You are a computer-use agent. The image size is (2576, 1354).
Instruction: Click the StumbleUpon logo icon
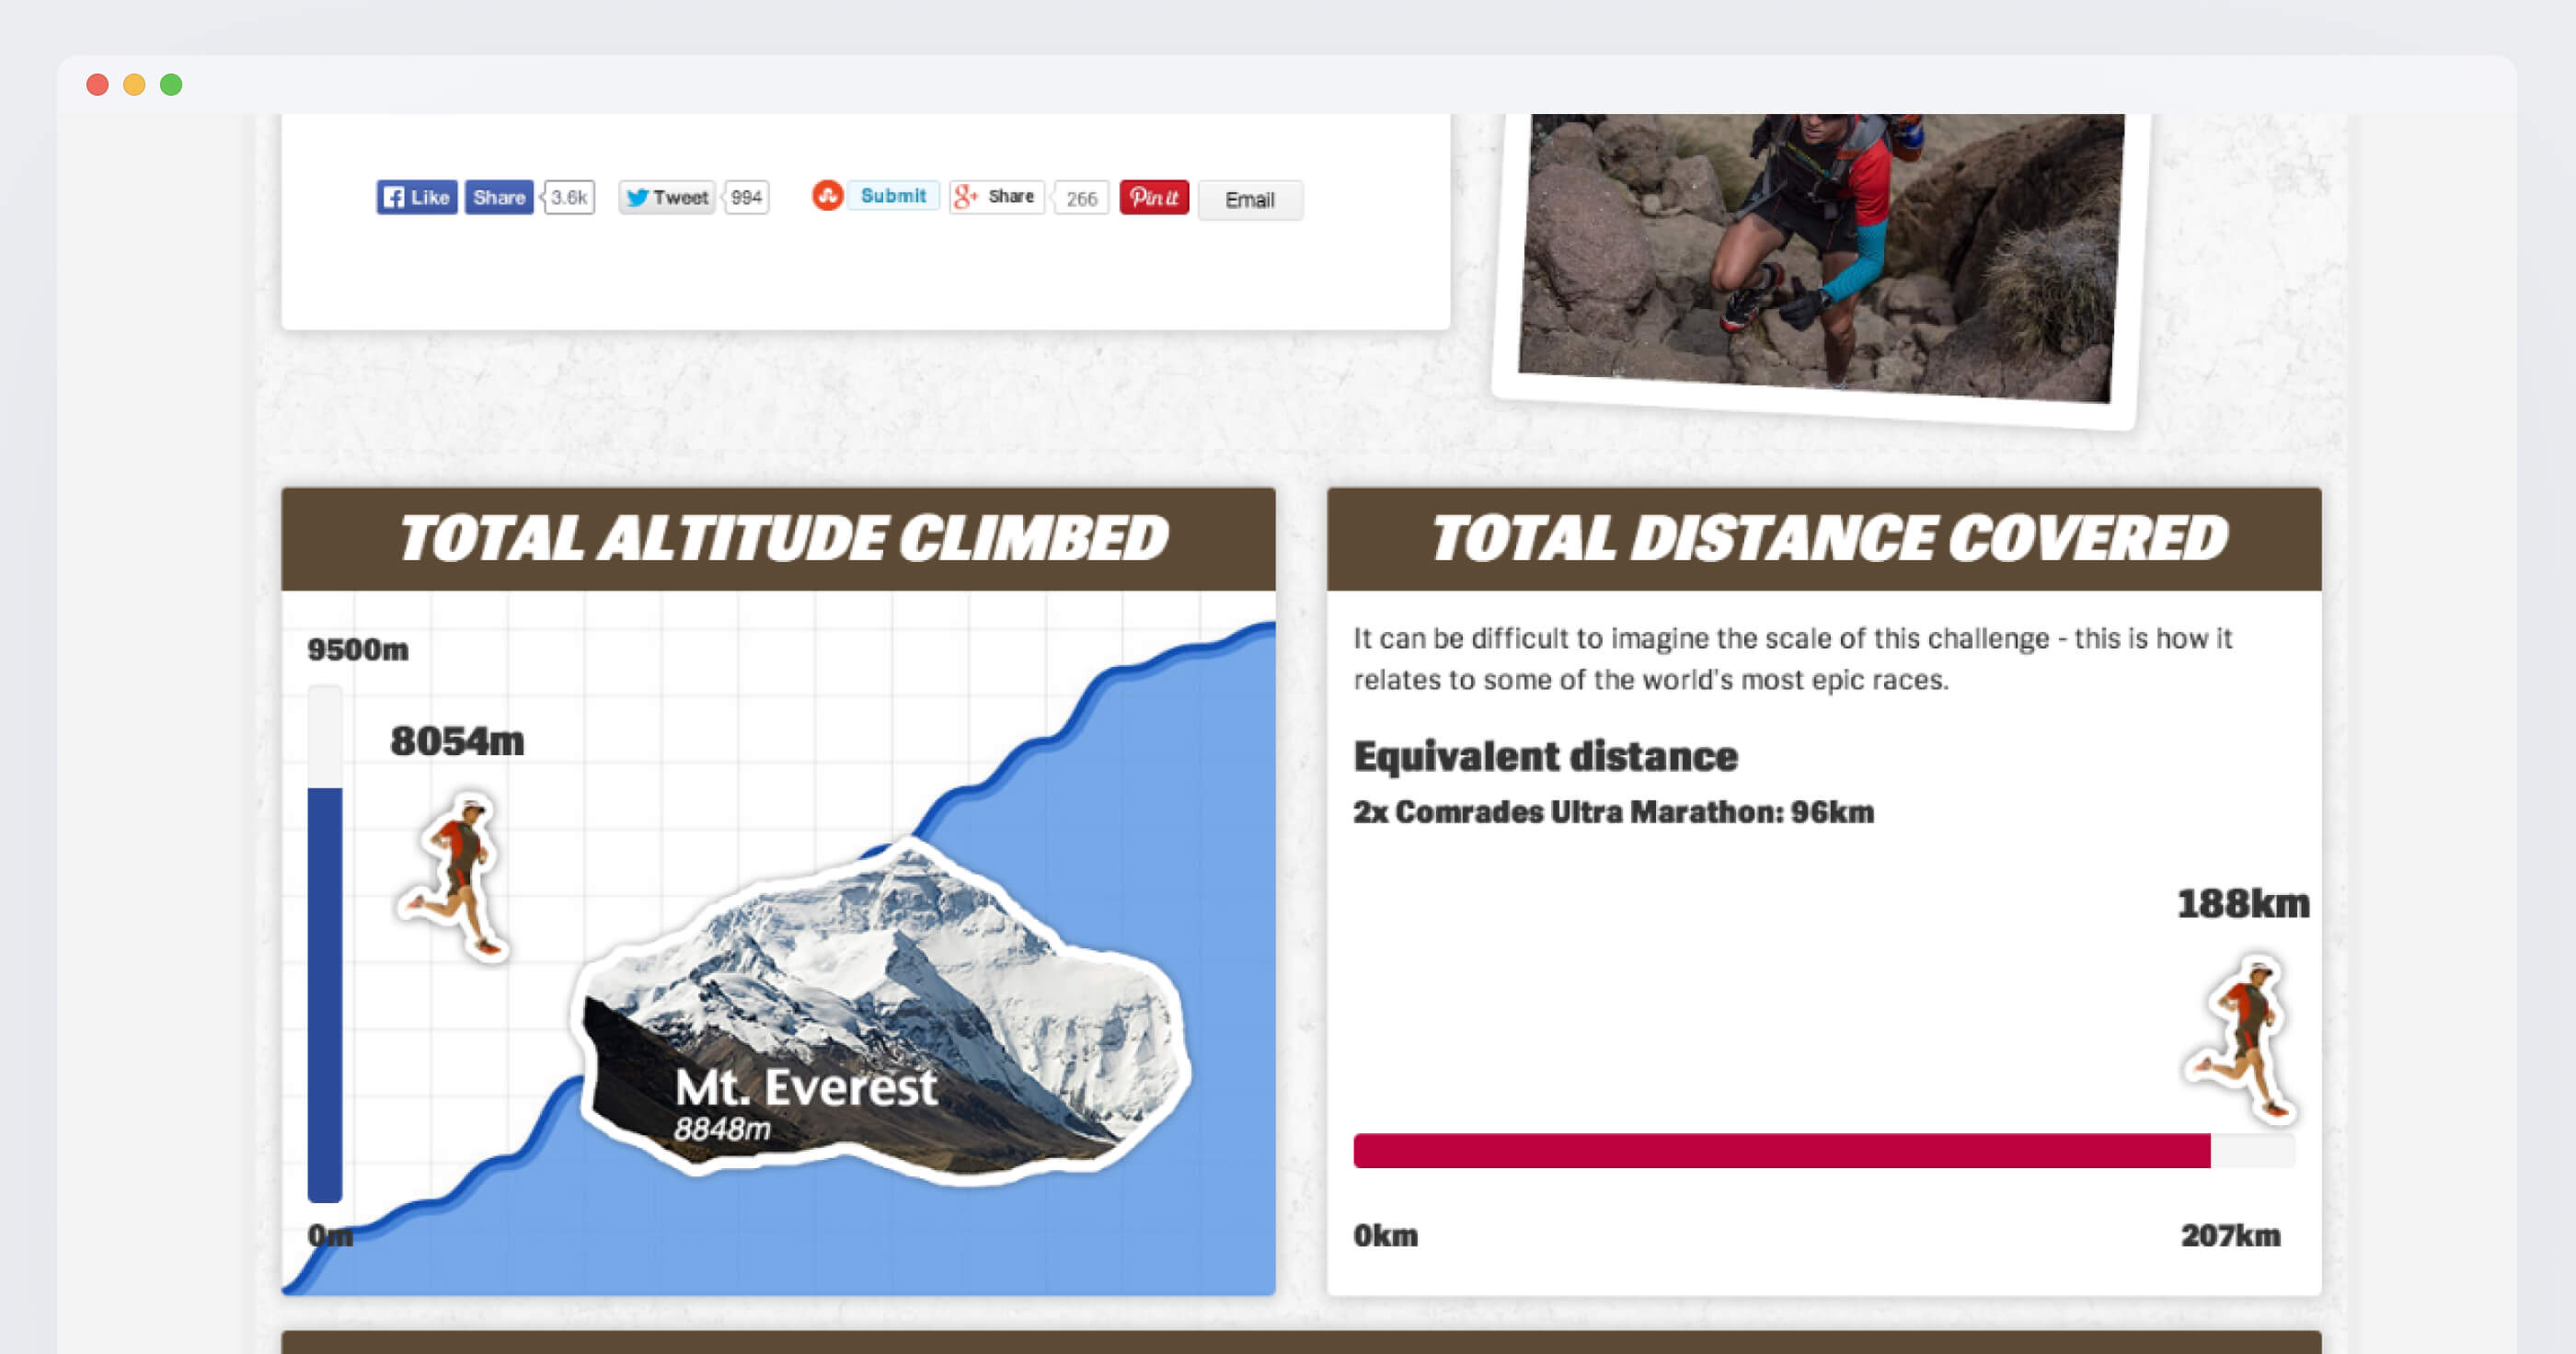827,195
